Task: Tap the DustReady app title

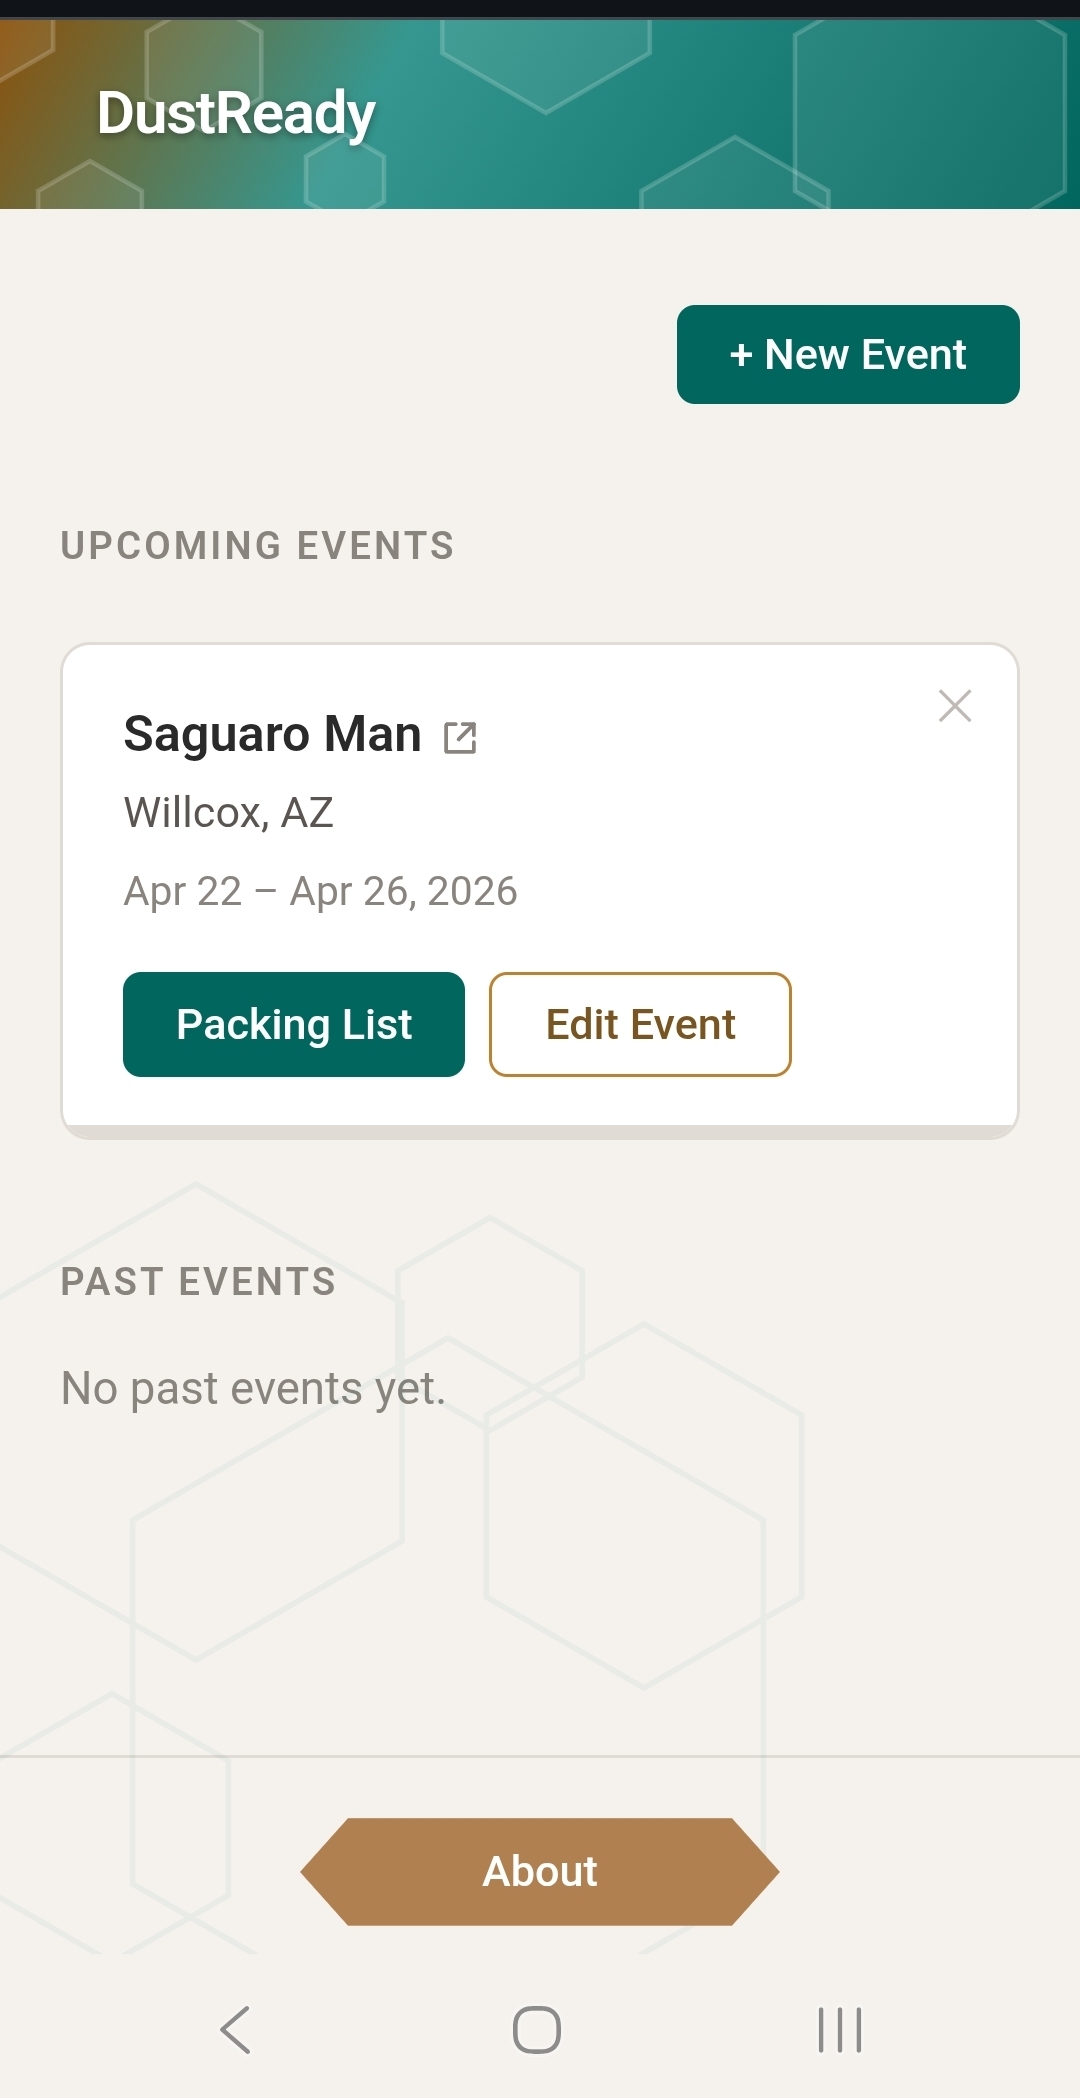Action: [236, 113]
